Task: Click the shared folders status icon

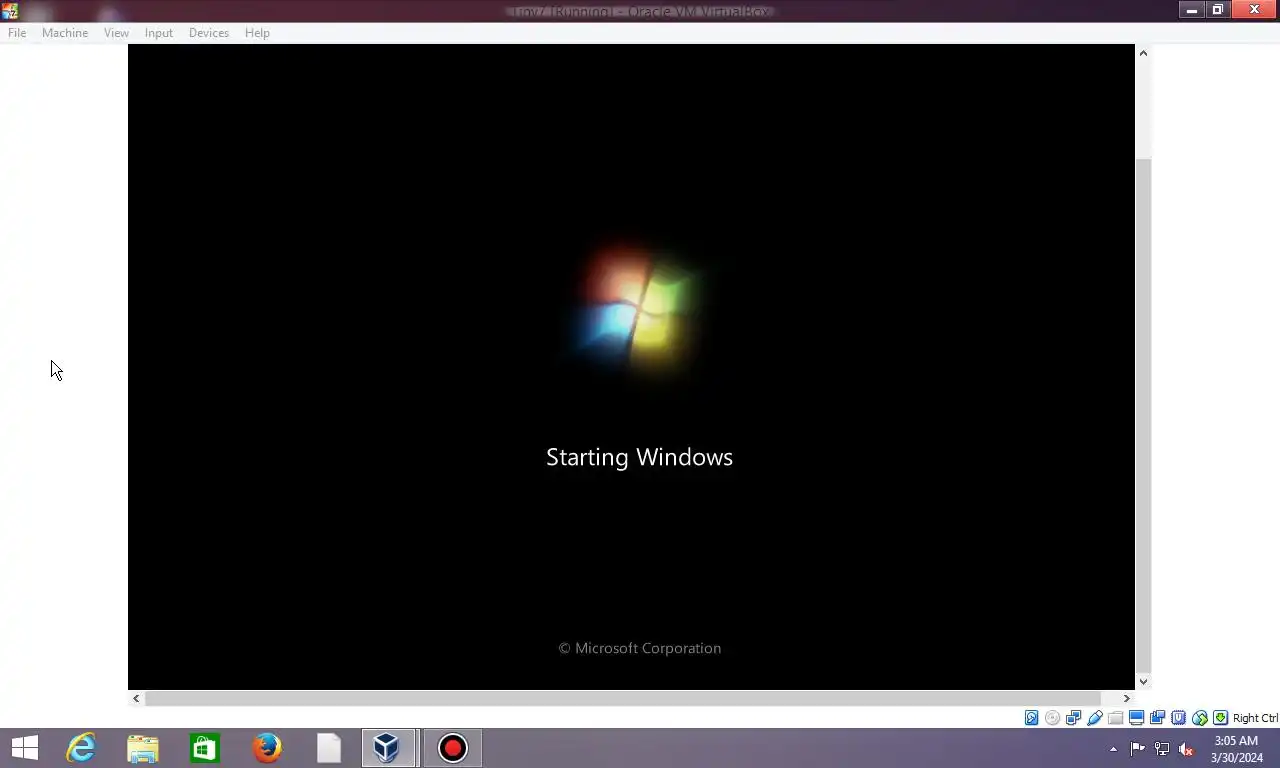Action: pyautogui.click(x=1115, y=718)
